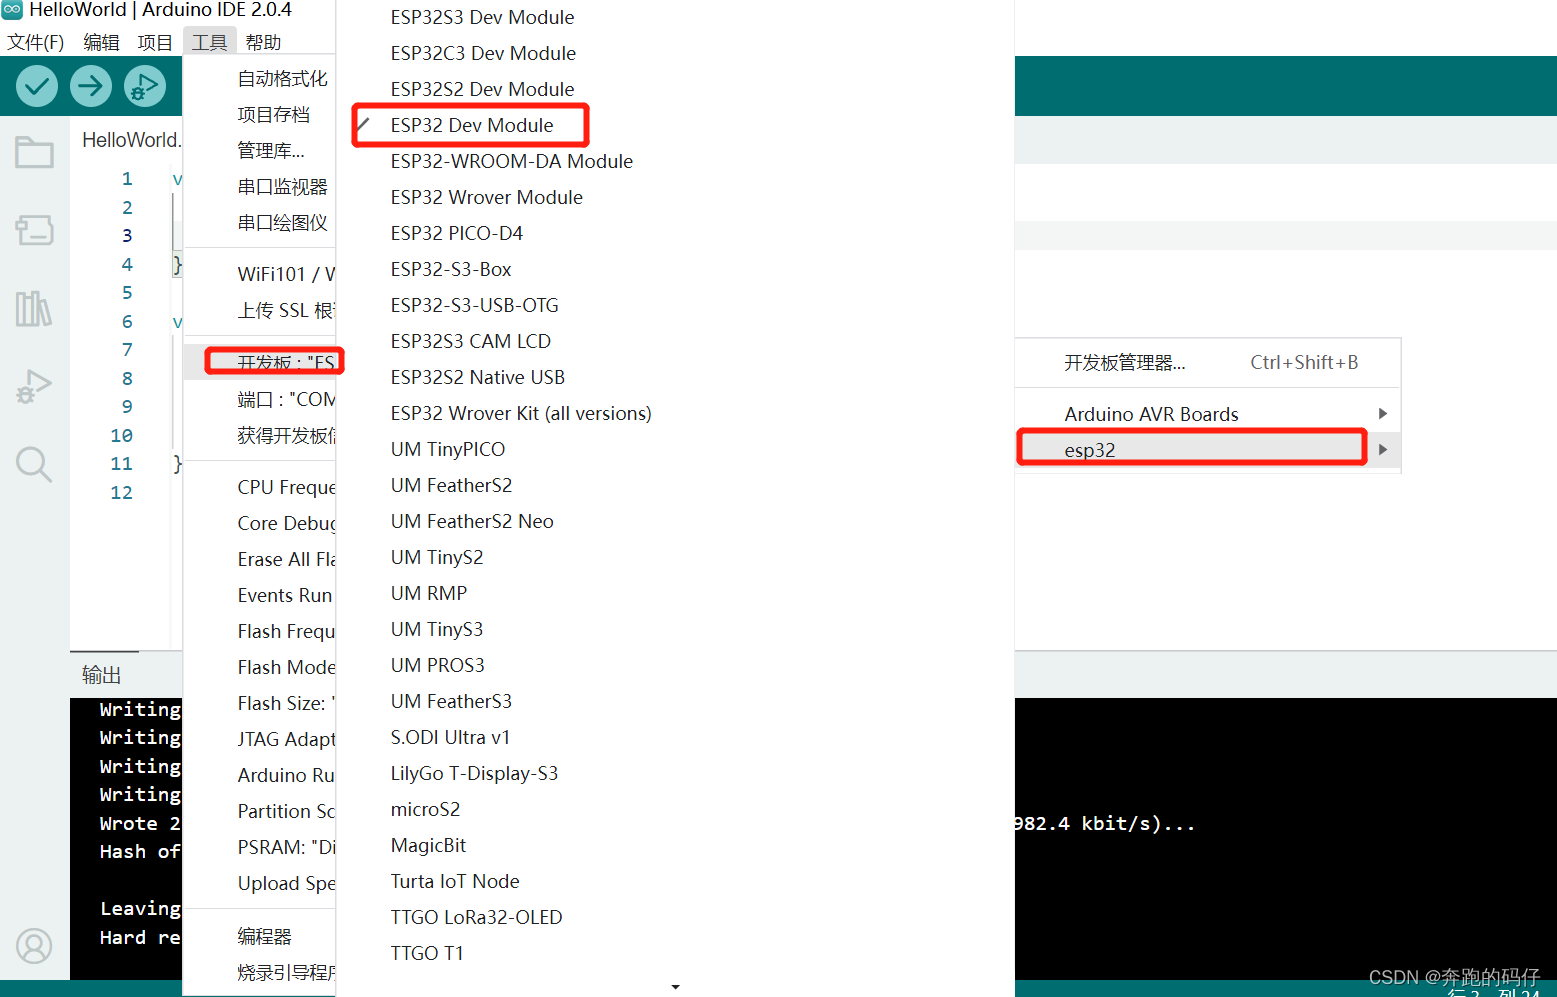Select 获得开发板信息 menu entry

click(260, 435)
